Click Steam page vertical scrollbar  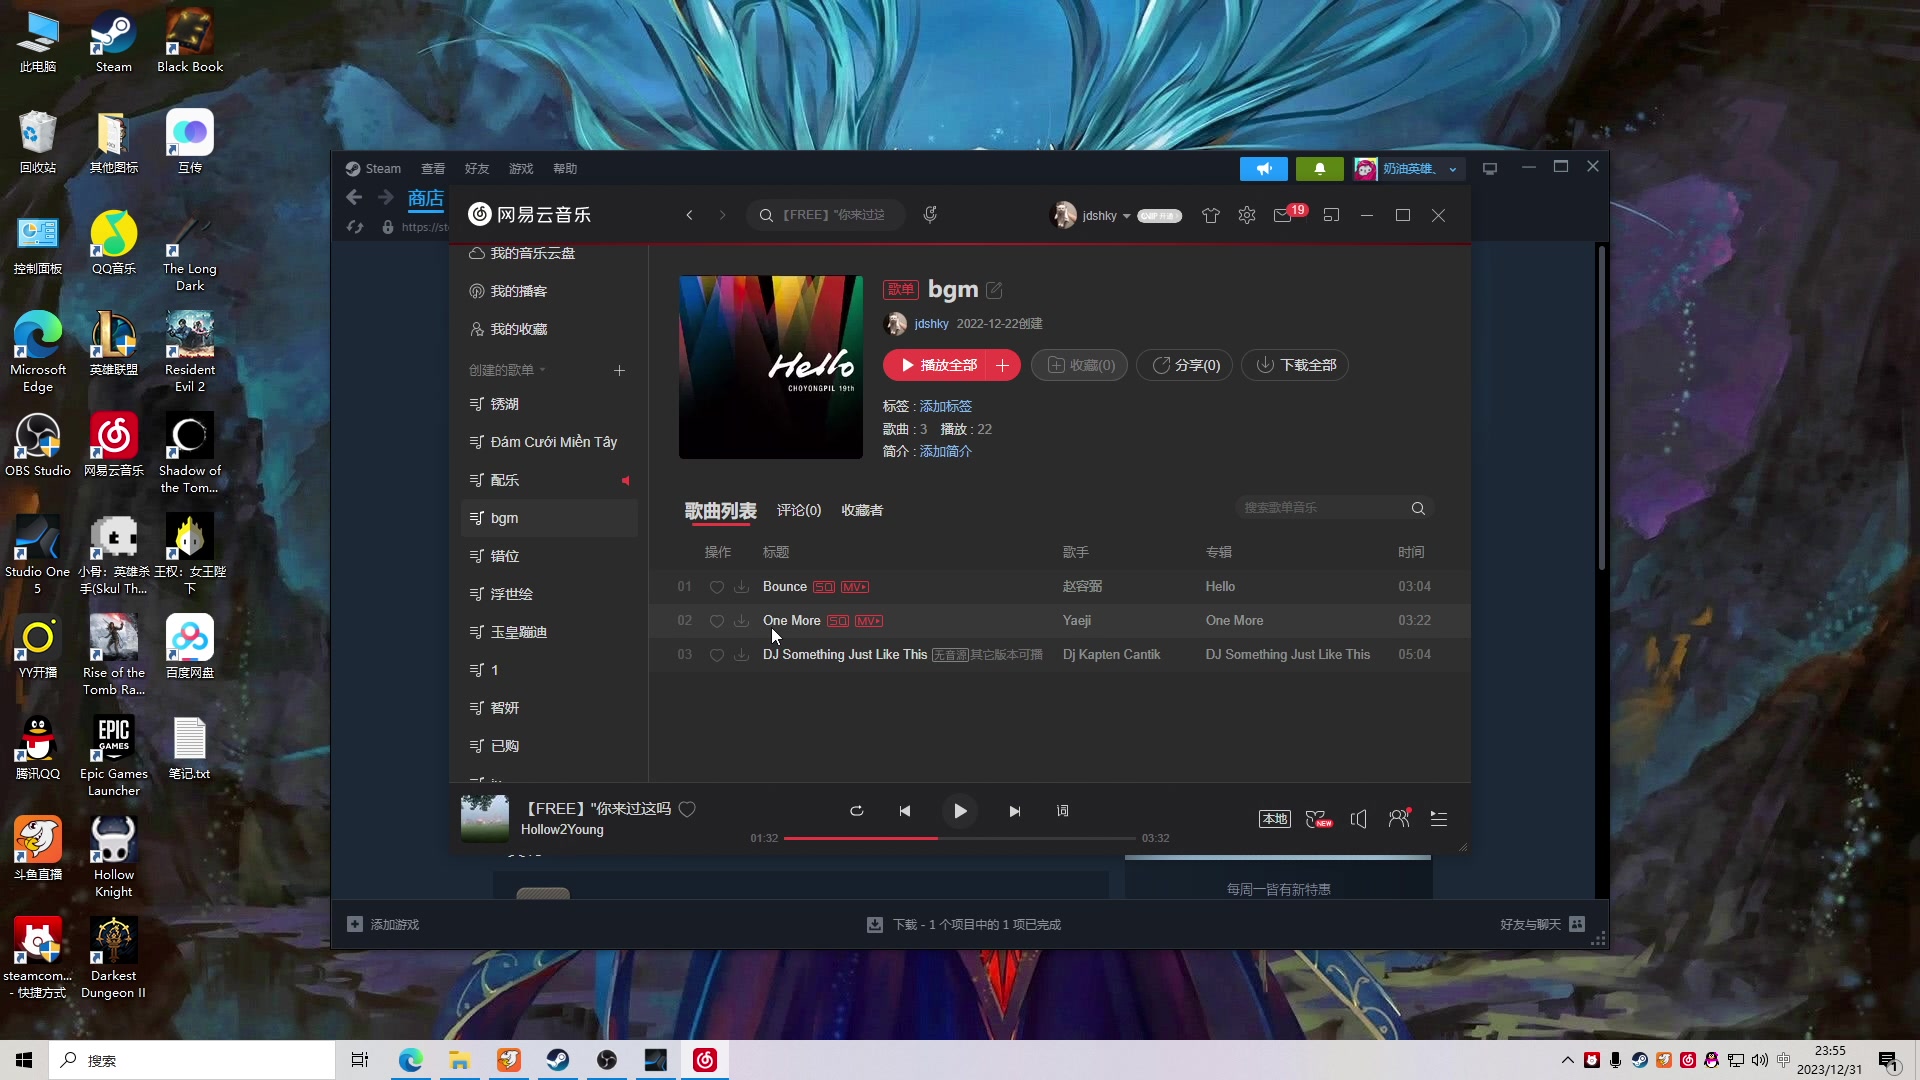click(x=1601, y=408)
